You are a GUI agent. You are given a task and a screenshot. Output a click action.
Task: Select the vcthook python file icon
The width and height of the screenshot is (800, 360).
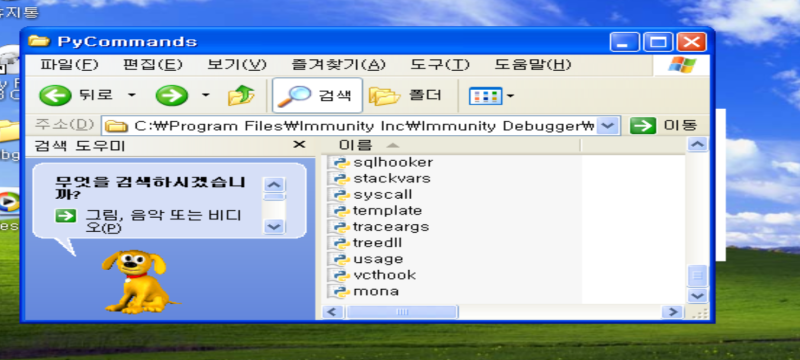click(x=339, y=275)
